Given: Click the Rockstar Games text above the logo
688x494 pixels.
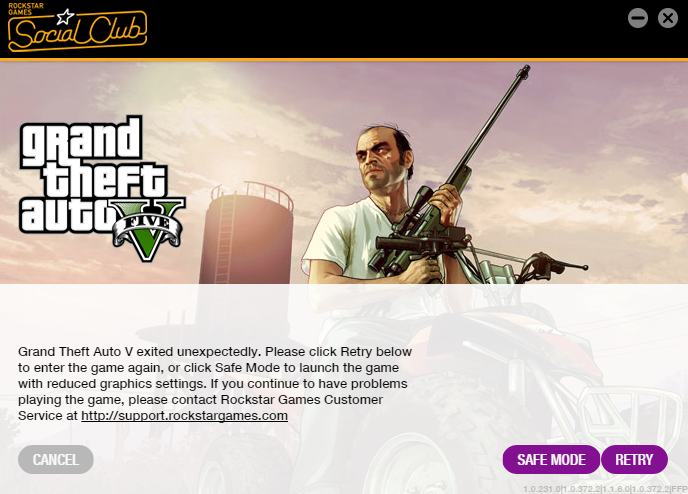Looking at the screenshot, I should click(x=25, y=9).
